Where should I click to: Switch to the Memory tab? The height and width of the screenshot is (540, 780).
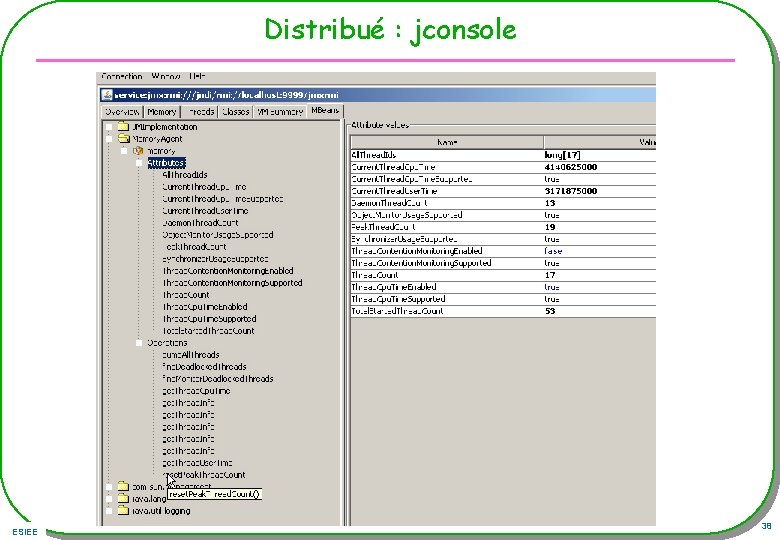(161, 112)
